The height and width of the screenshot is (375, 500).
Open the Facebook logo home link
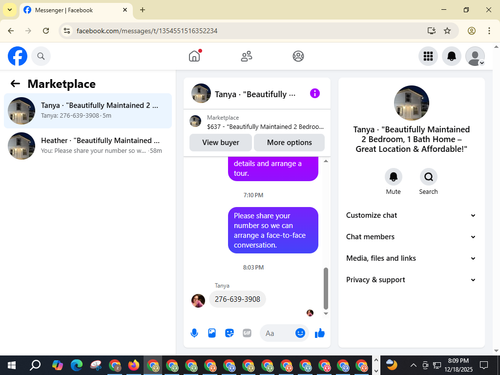pyautogui.click(x=17, y=56)
